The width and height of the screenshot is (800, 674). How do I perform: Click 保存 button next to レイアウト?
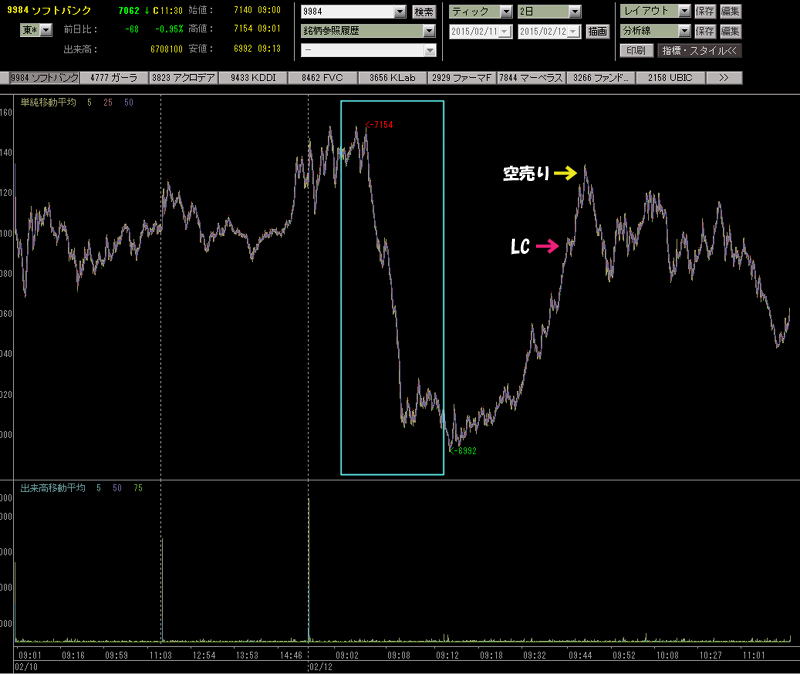pos(705,11)
